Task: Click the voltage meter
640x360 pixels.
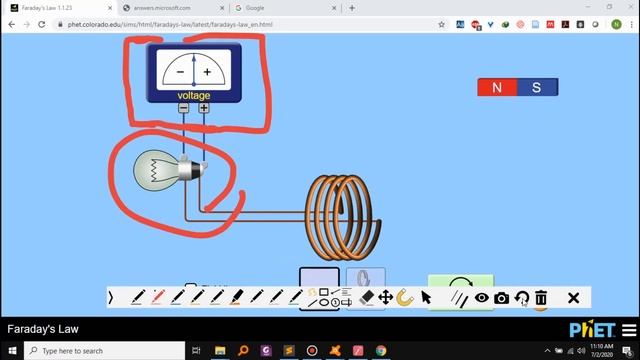Action: coord(194,73)
